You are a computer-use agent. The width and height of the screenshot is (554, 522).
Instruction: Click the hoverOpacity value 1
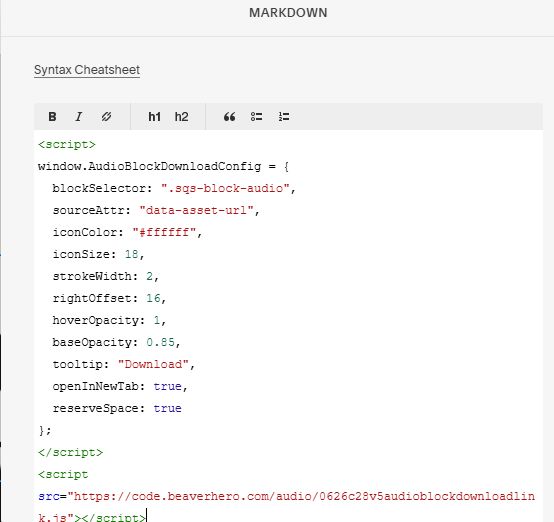[x=157, y=320]
